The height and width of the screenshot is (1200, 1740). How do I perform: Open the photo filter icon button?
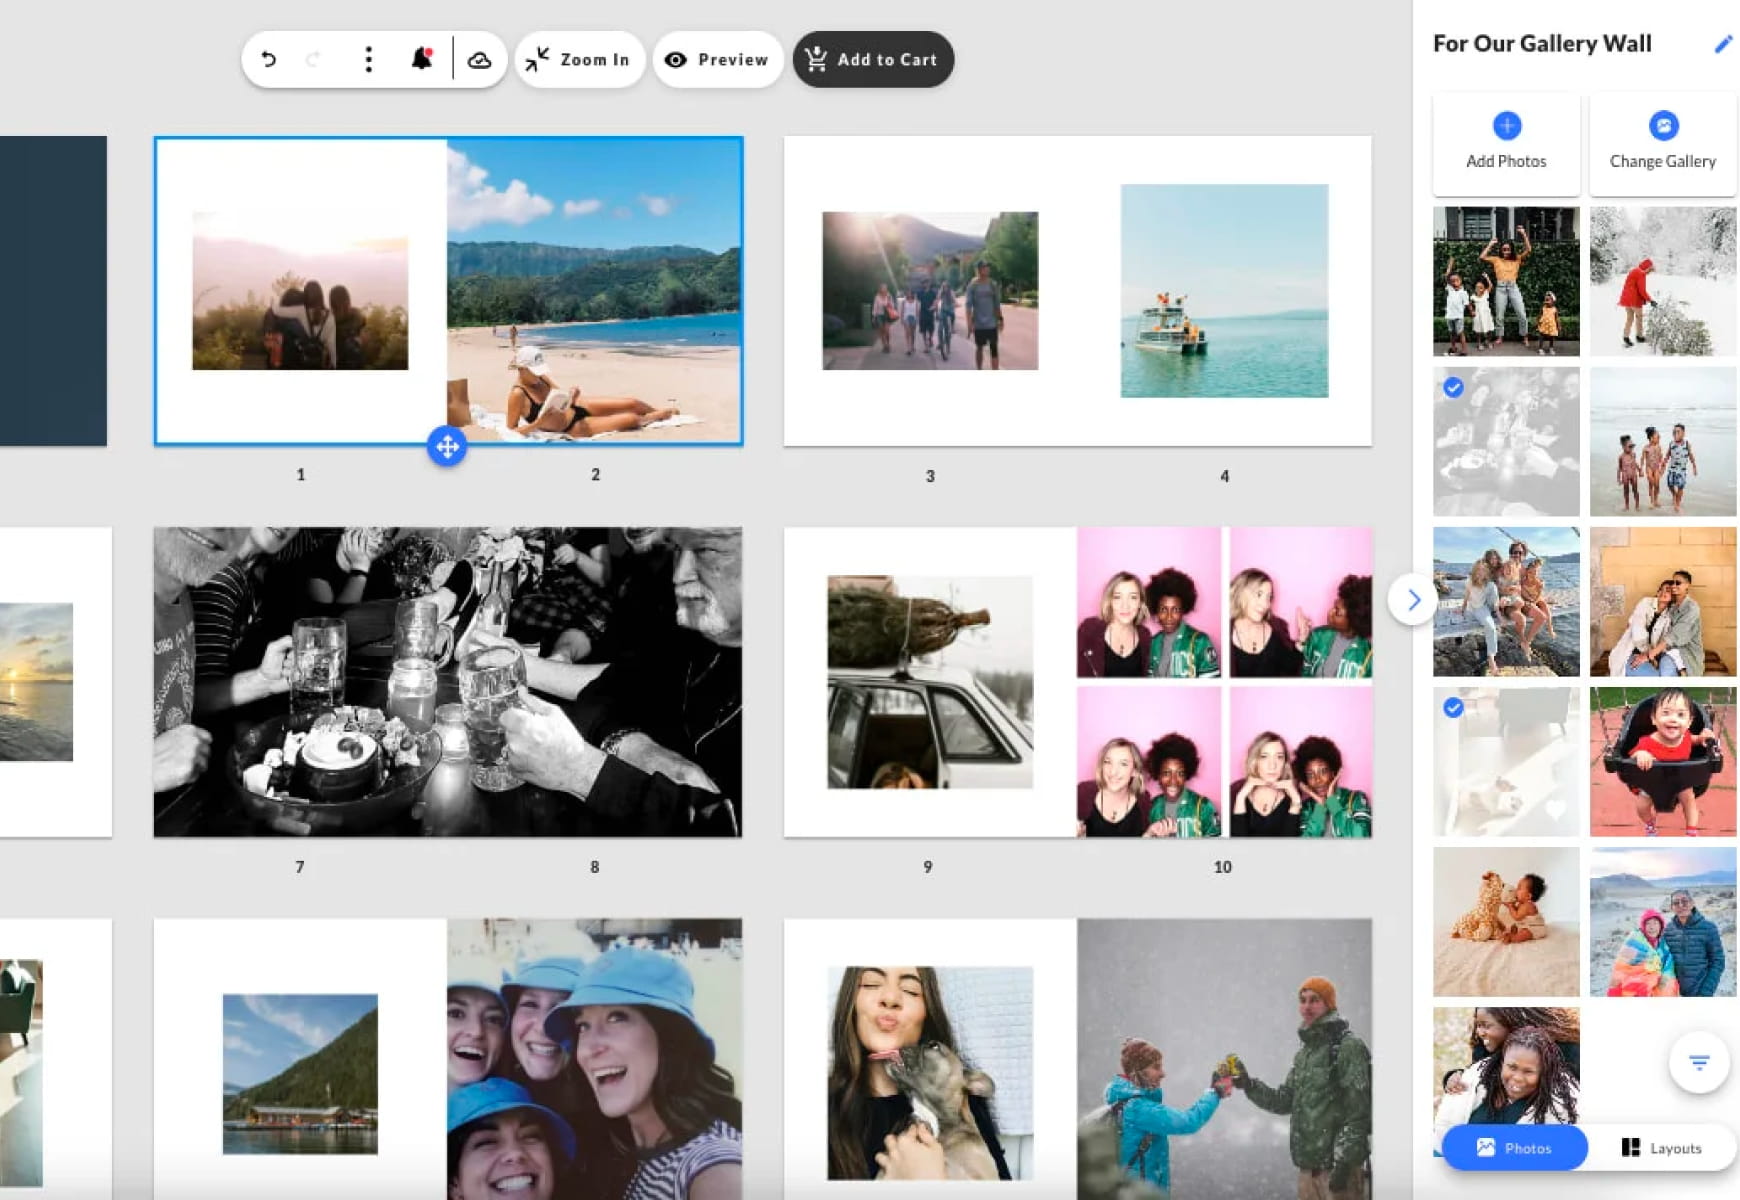[1699, 1062]
